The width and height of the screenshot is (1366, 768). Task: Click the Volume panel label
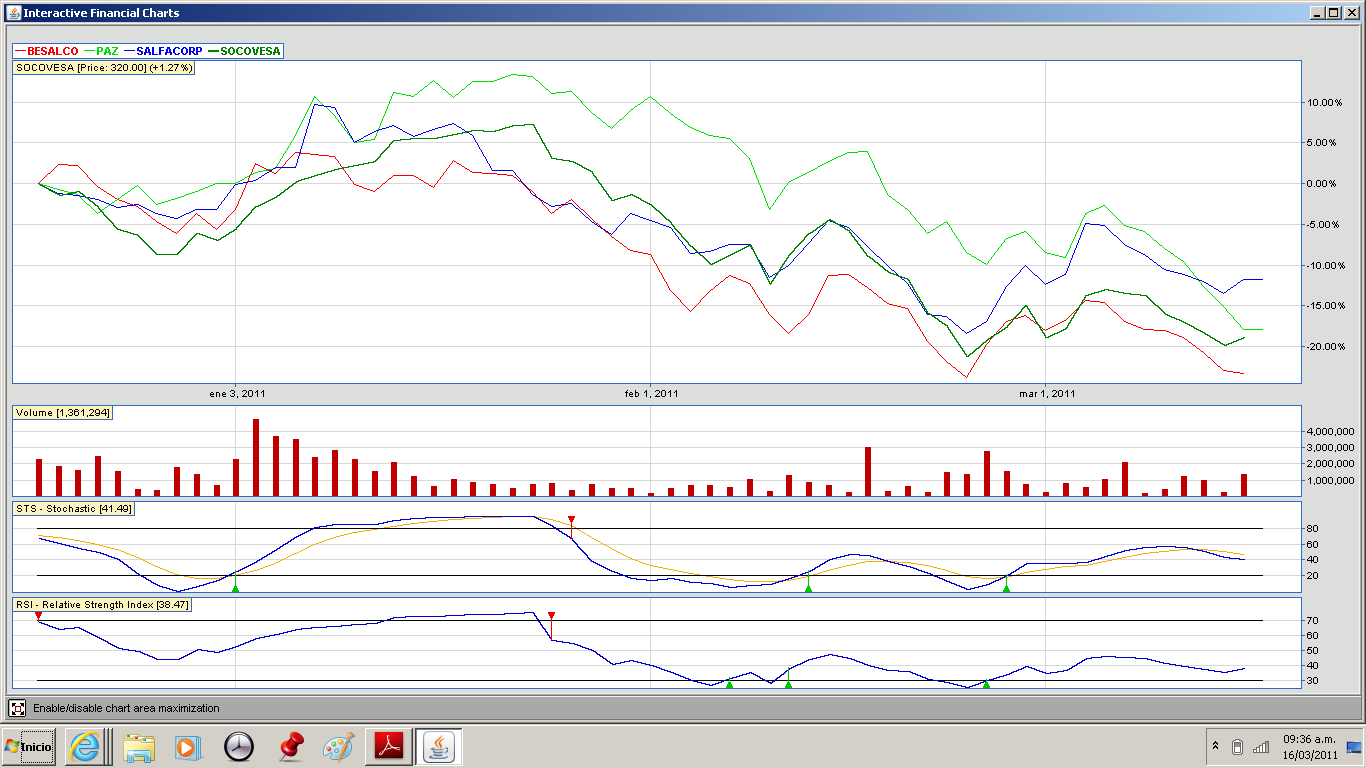[62, 412]
